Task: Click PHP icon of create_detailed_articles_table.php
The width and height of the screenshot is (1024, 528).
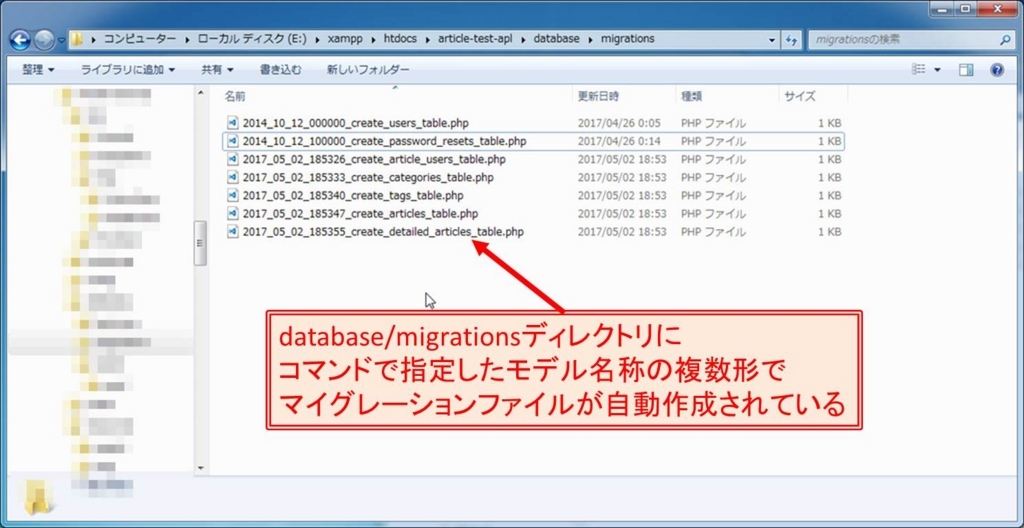Action: tap(232, 232)
